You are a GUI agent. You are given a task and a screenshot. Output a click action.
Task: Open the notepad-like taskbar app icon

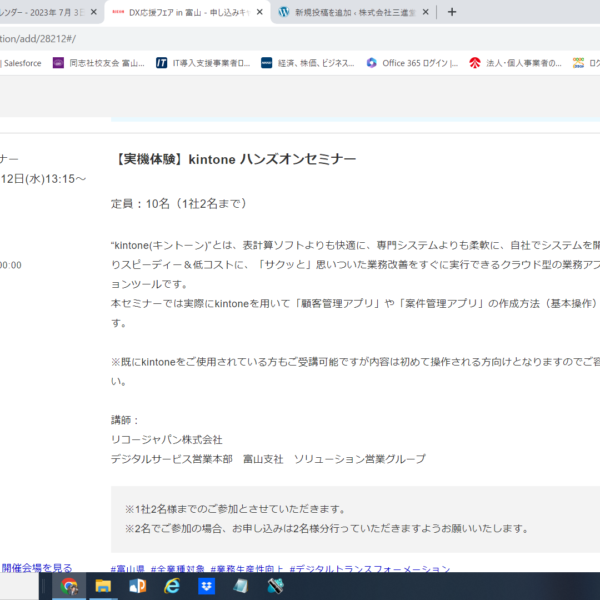pyautogui.click(x=241, y=586)
